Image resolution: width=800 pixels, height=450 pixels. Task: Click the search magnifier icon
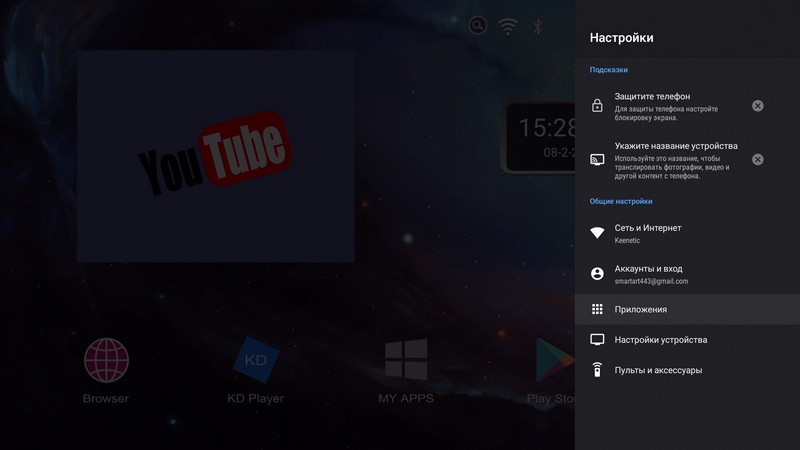(x=478, y=27)
